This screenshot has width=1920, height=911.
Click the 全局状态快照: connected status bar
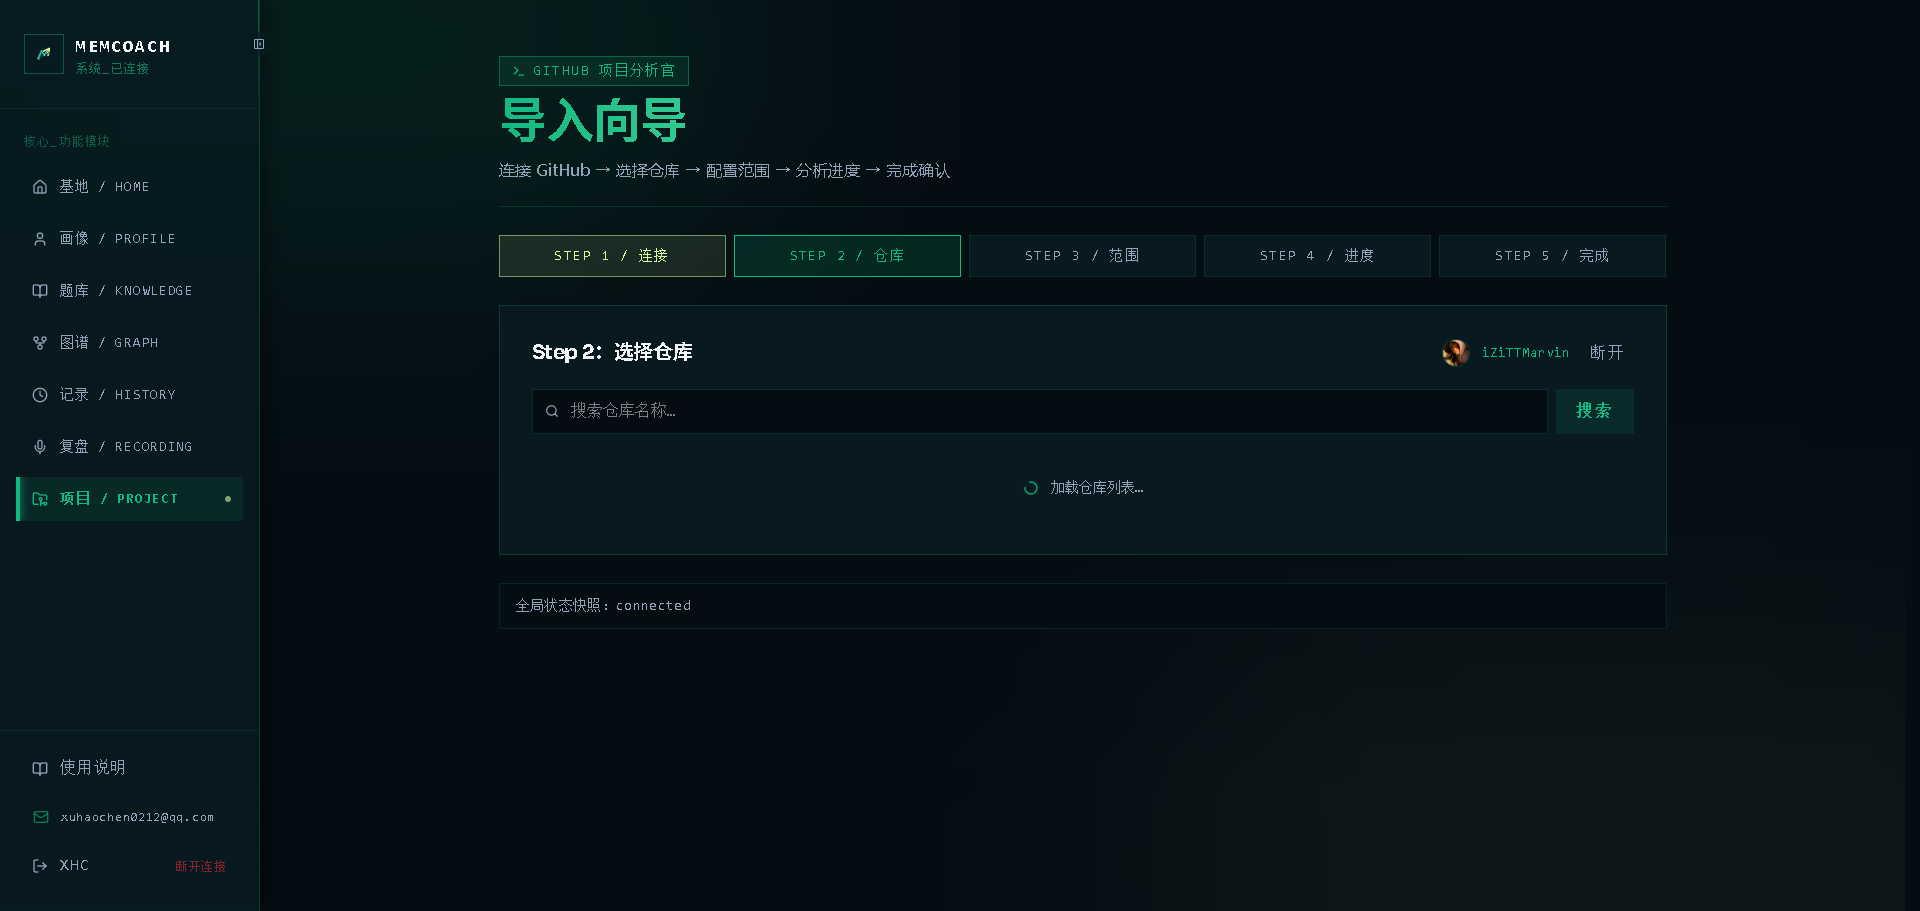click(x=1082, y=606)
